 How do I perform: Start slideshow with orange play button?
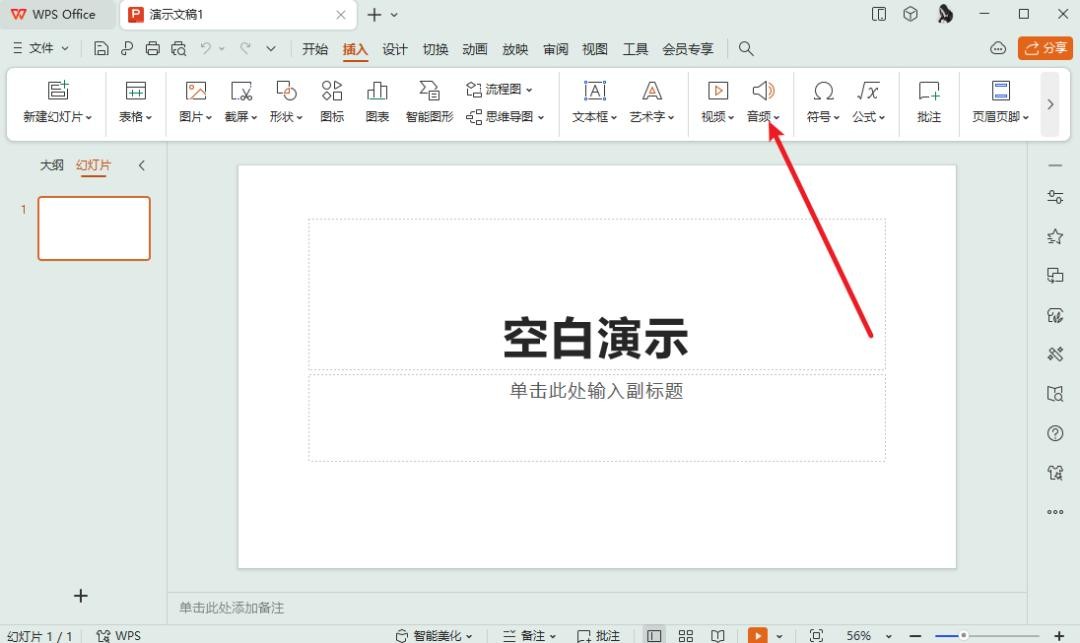click(755, 635)
